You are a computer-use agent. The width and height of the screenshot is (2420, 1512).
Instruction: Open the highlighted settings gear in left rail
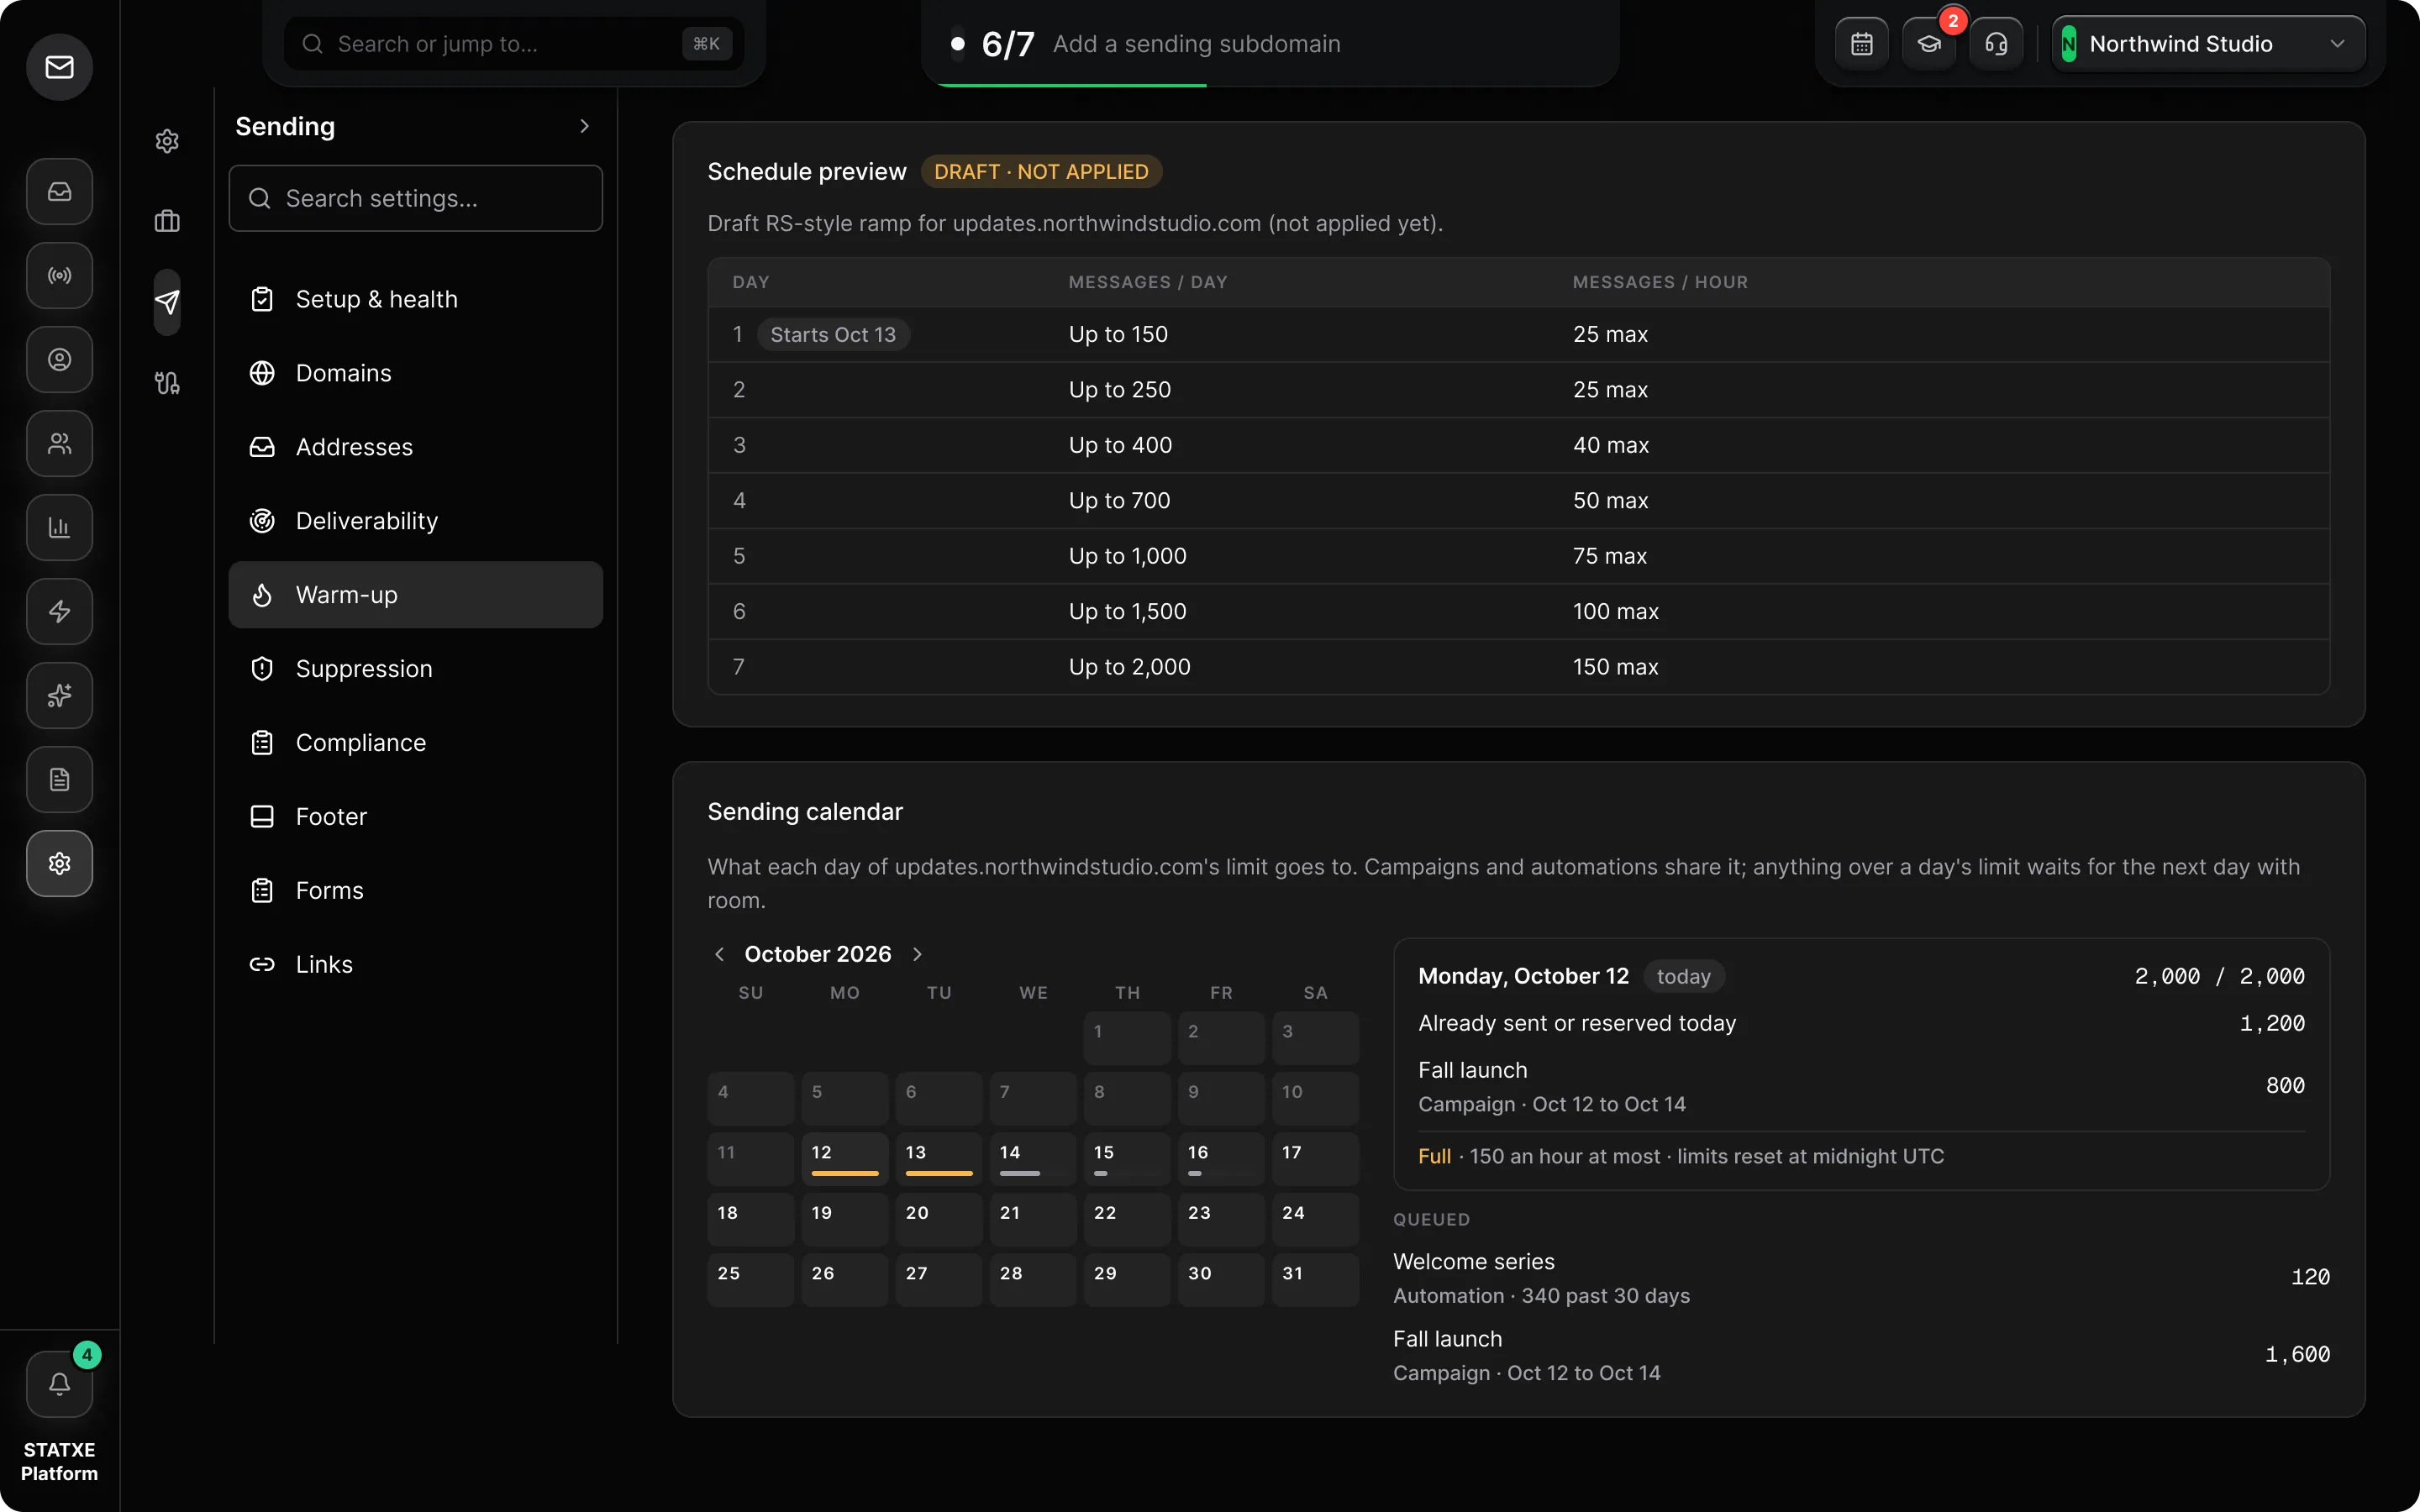click(60, 863)
